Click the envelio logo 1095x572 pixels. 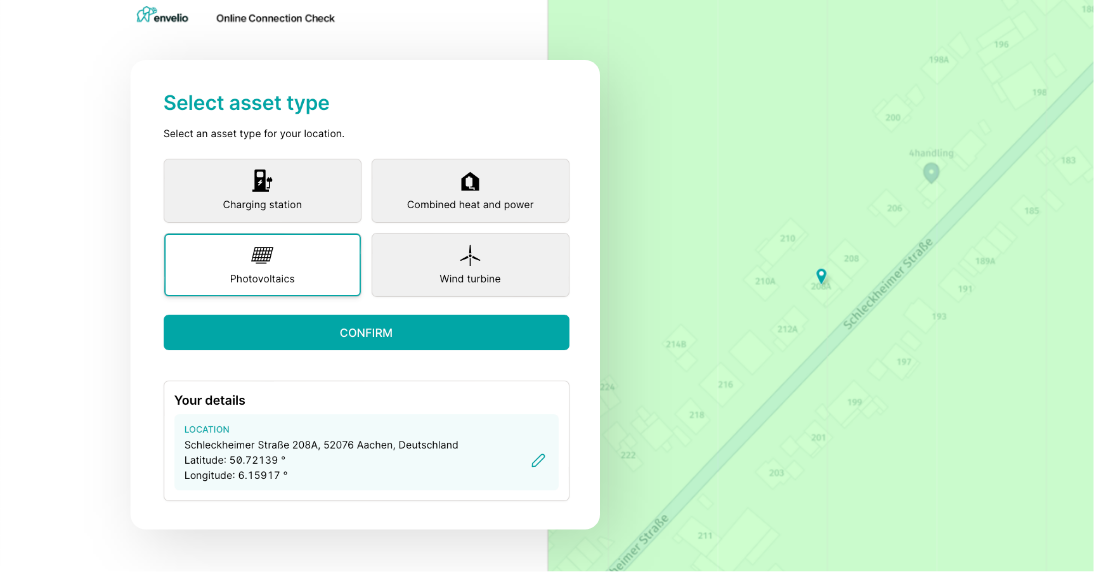point(162,15)
